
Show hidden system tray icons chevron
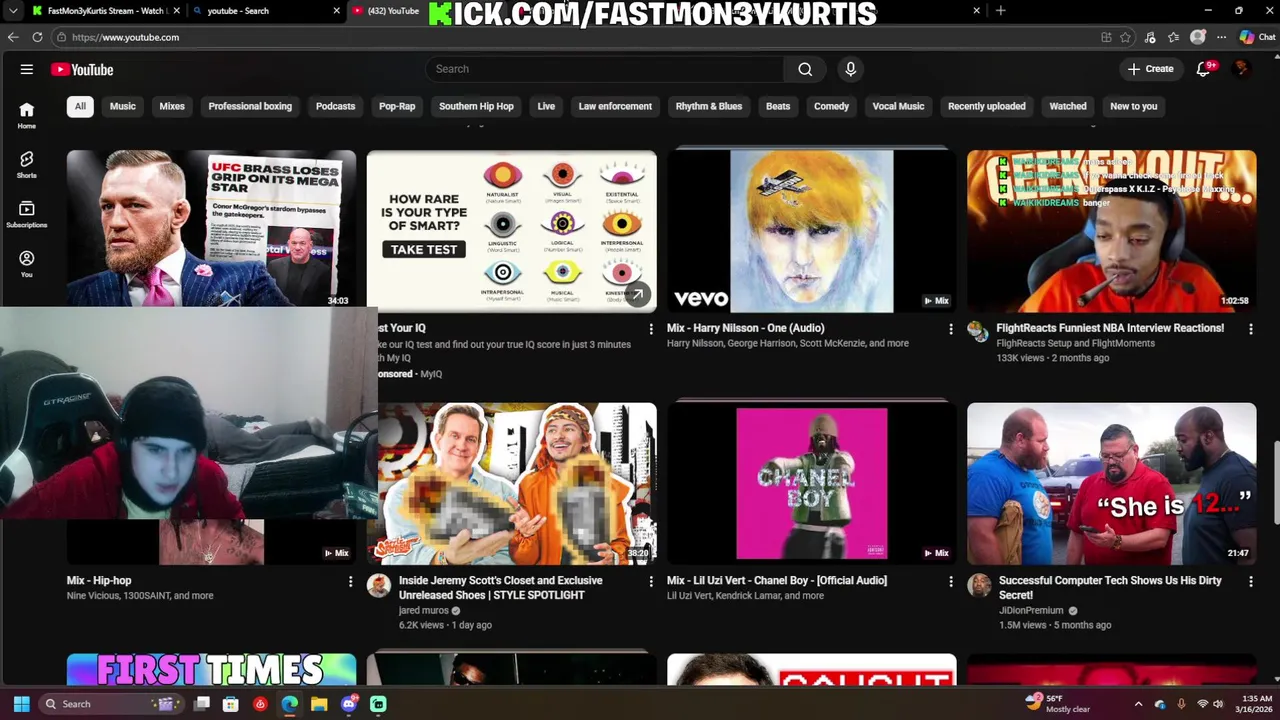(1138, 704)
